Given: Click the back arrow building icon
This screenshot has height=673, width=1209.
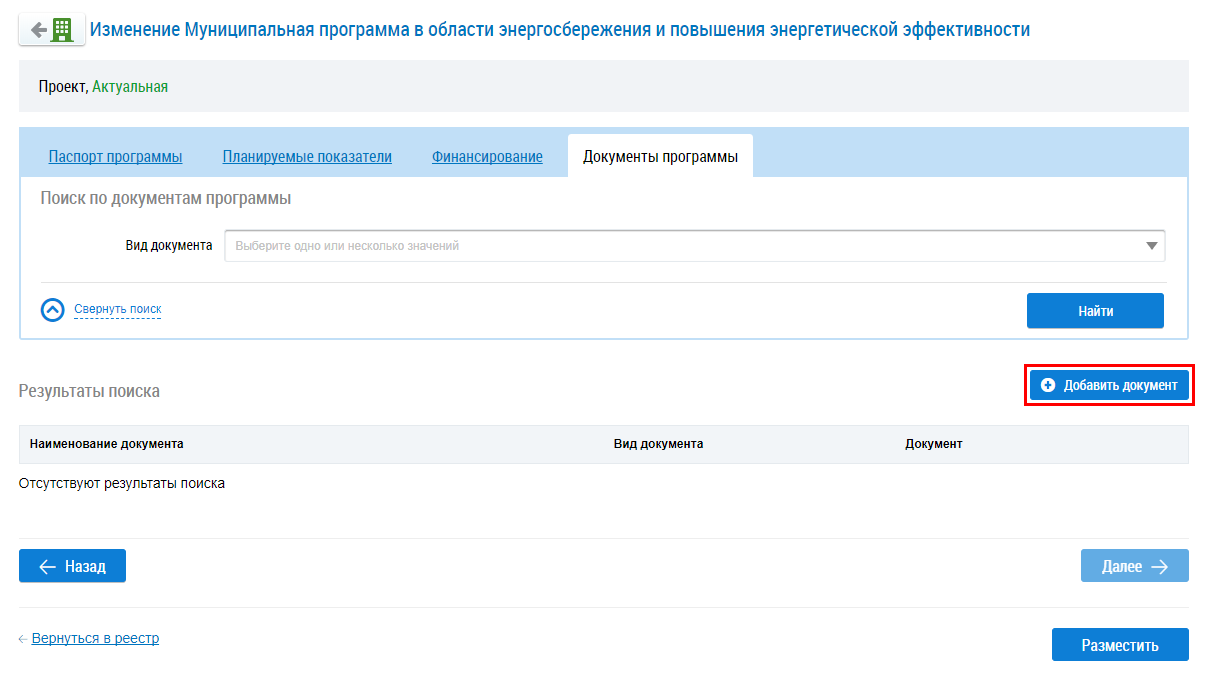Looking at the screenshot, I should click(51, 30).
